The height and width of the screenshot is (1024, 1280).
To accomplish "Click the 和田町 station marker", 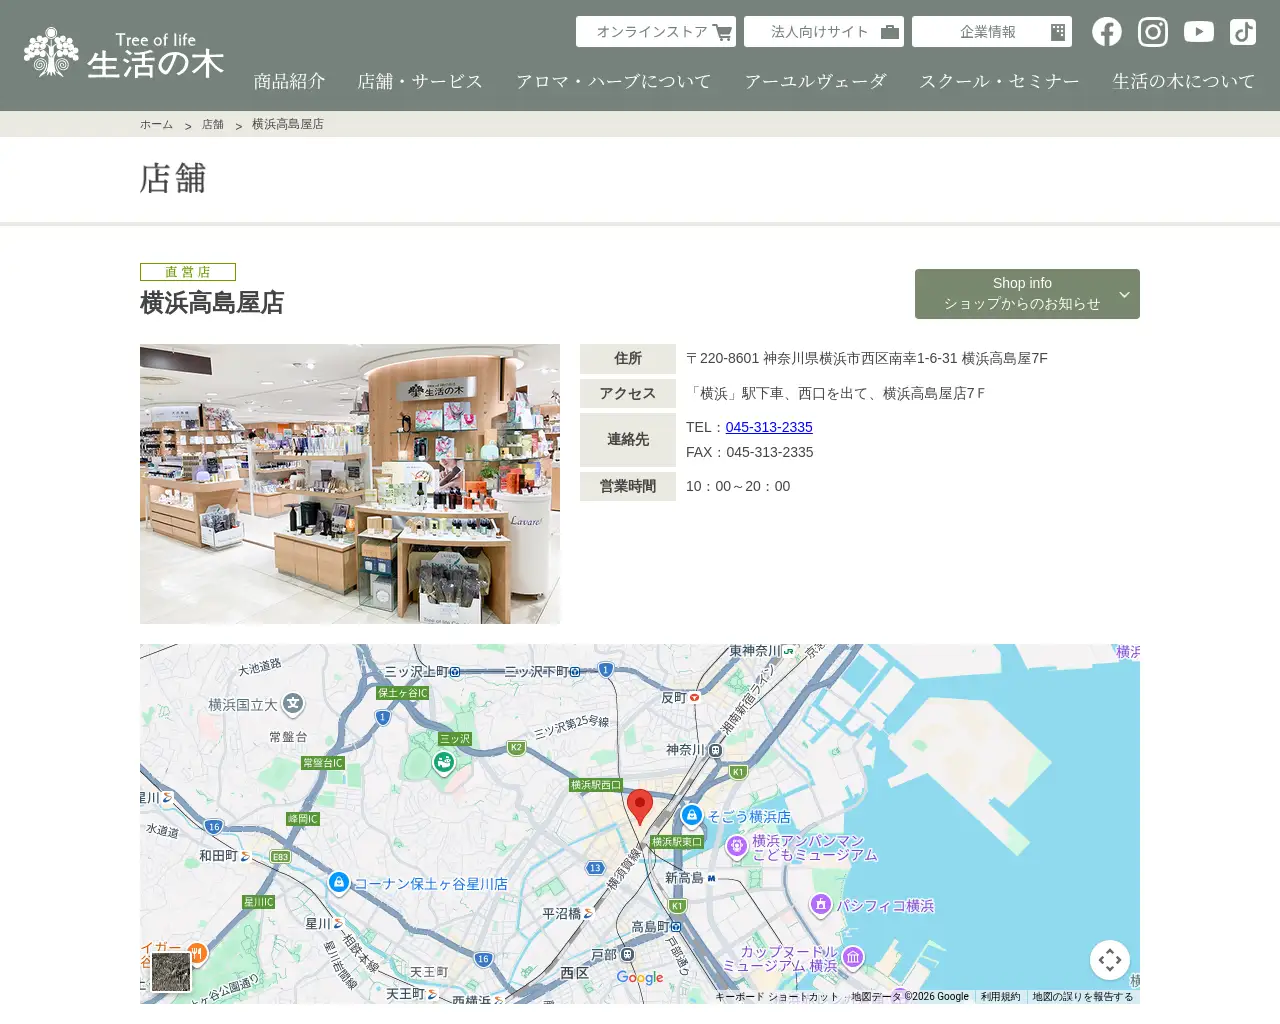I will point(246,856).
